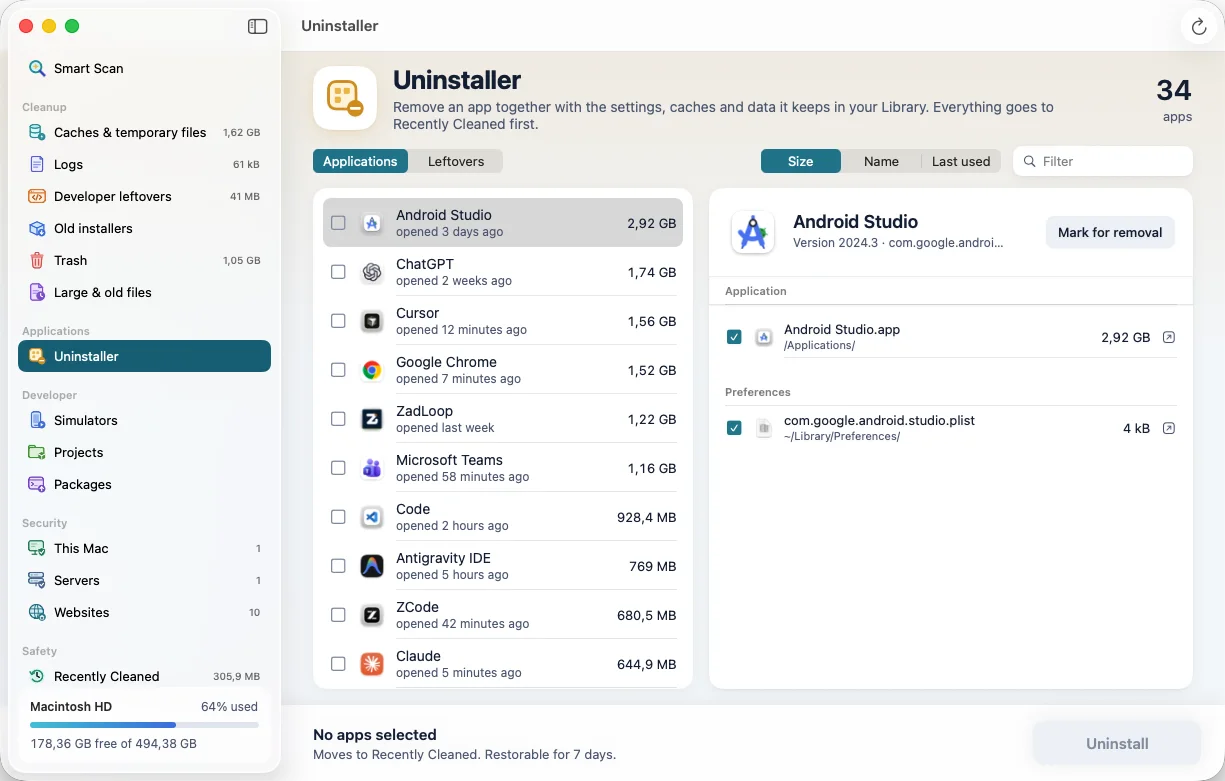Open the Websites globe icon
This screenshot has width=1225, height=781.
pos(37,612)
